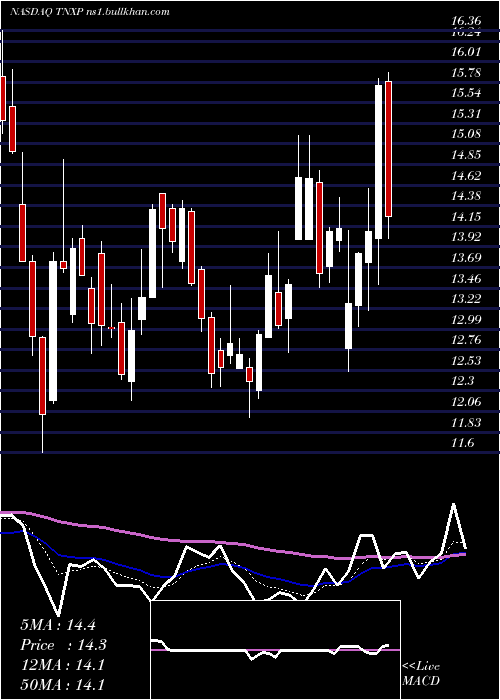This screenshot has width=500, height=700.
Task: Click the 5MA : 14.4 readout
Action: pyautogui.click(x=58, y=625)
